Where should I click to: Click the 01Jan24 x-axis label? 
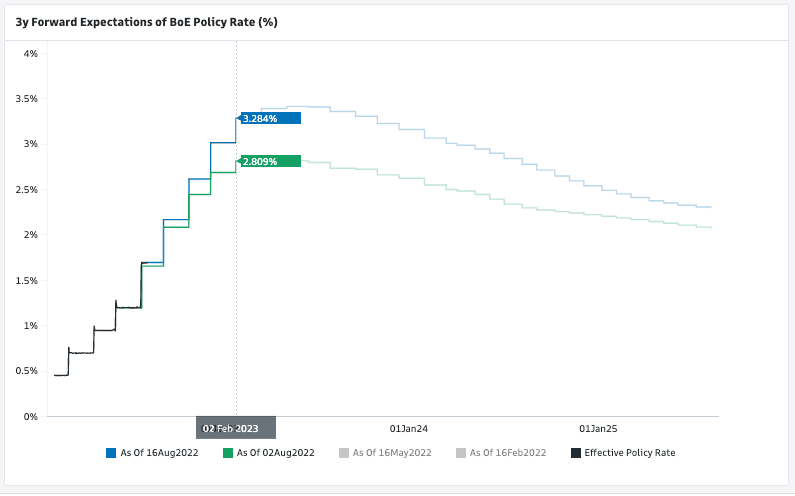point(408,428)
